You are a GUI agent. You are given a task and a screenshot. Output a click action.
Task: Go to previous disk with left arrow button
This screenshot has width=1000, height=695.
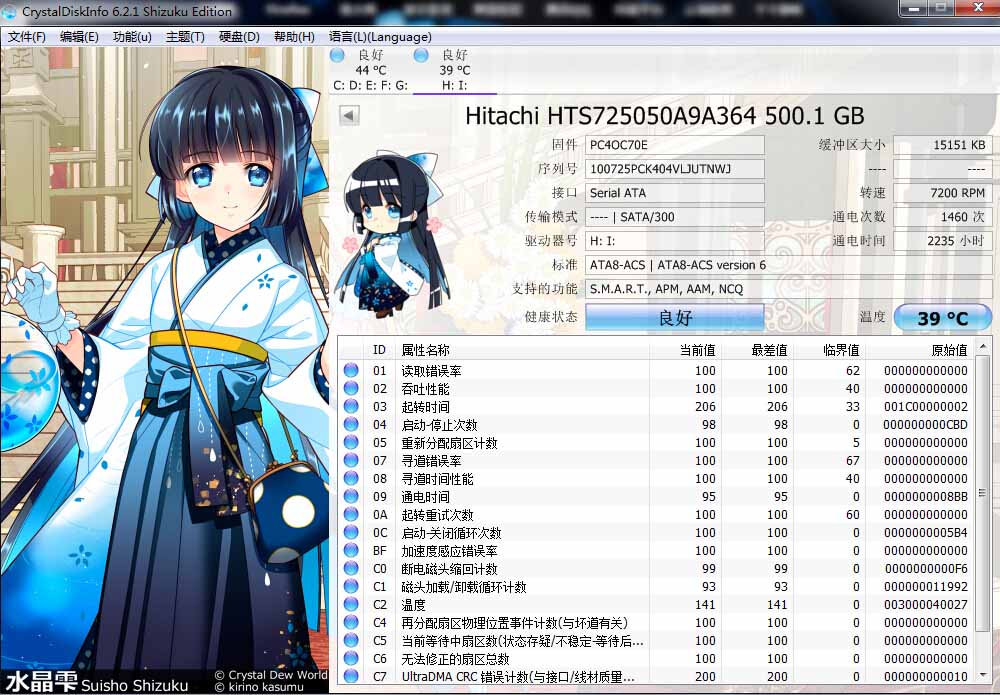pyautogui.click(x=348, y=116)
